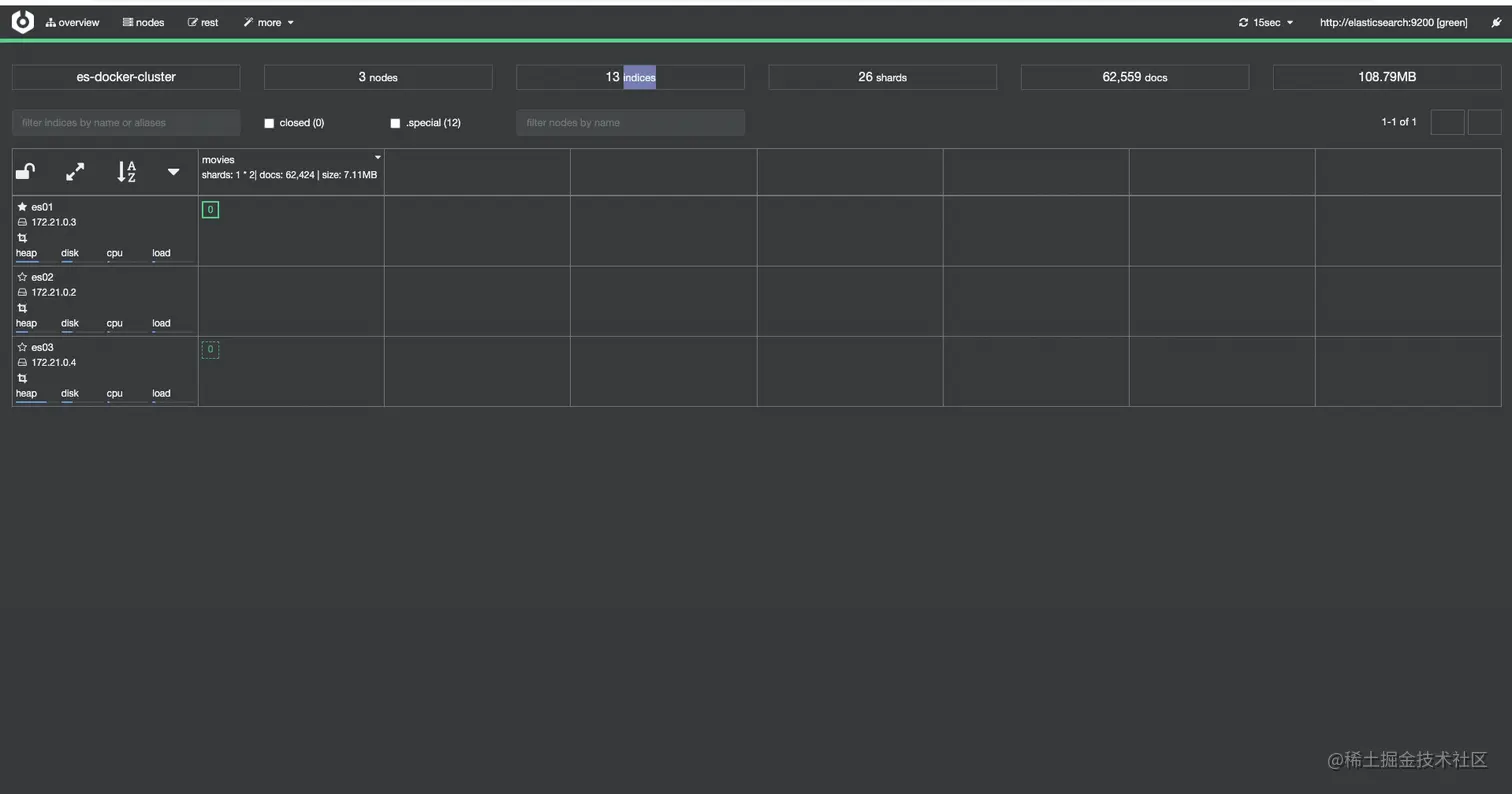Click the disk icon beside 172.21.0.3
1512x794 pixels.
tap(22, 222)
